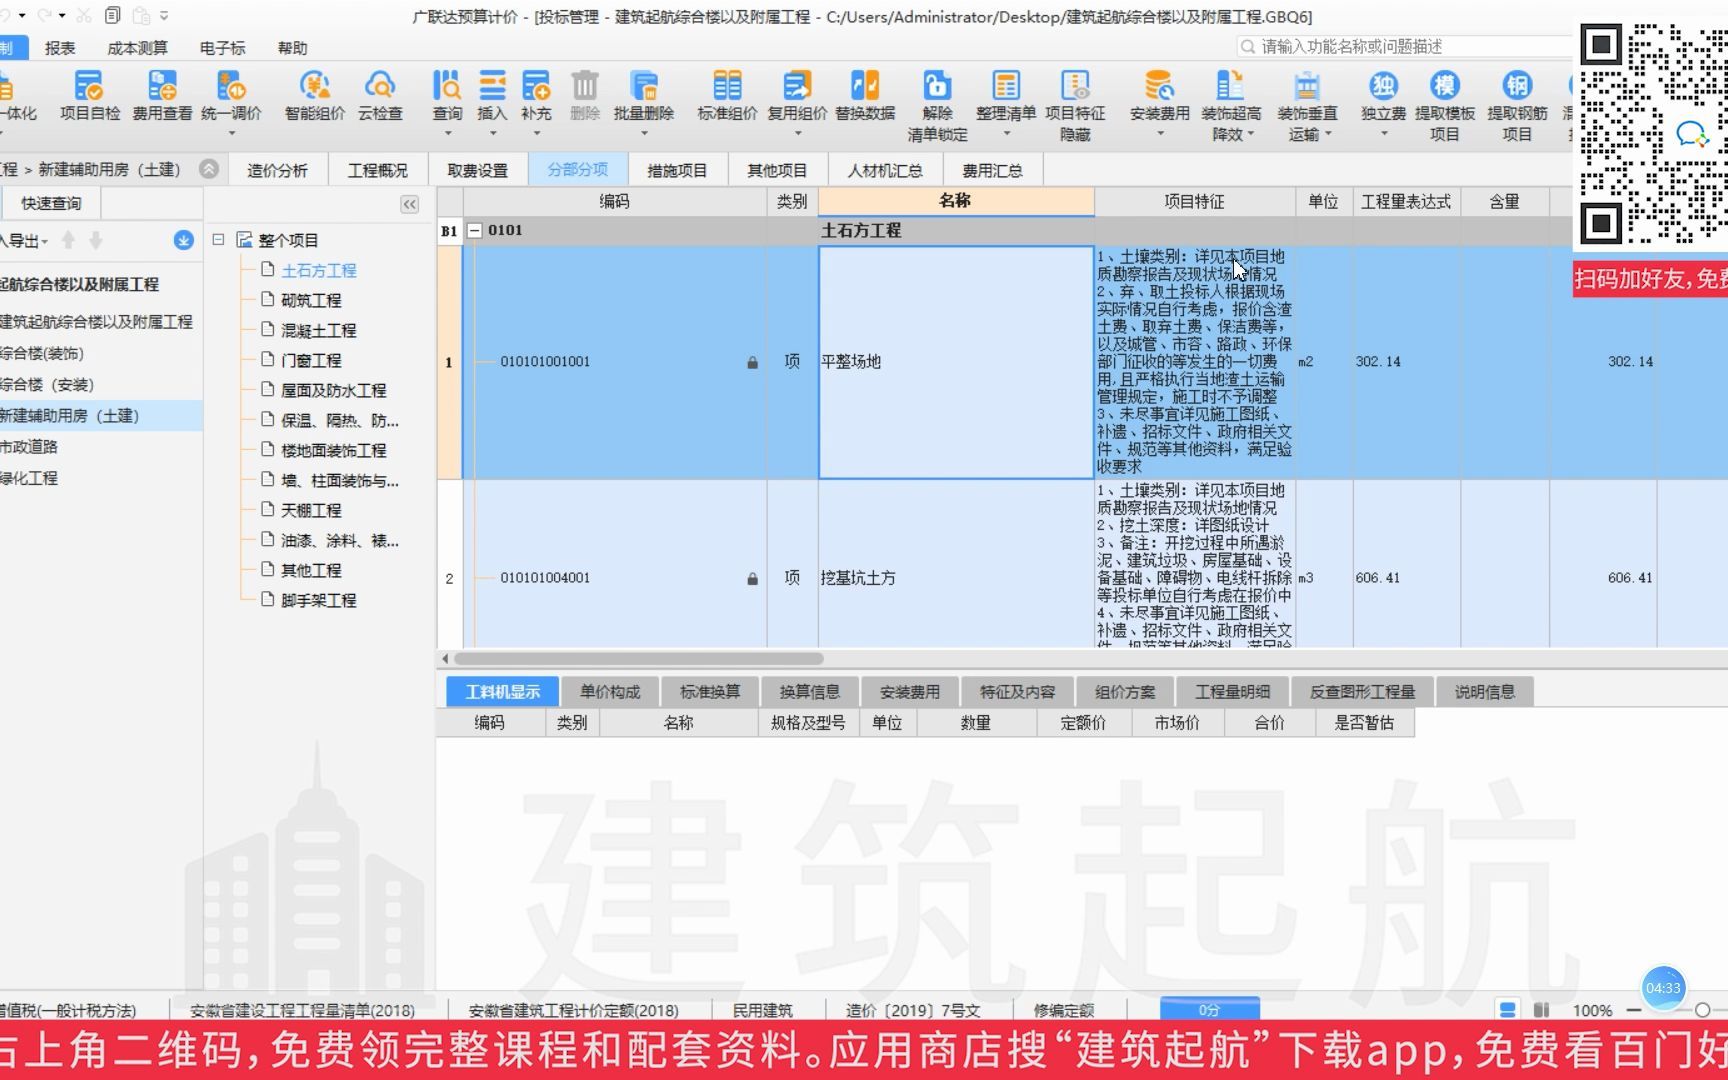Click the zoom-out minus button beside 100%
Viewport: 1728px width, 1080px height.
(1633, 1010)
